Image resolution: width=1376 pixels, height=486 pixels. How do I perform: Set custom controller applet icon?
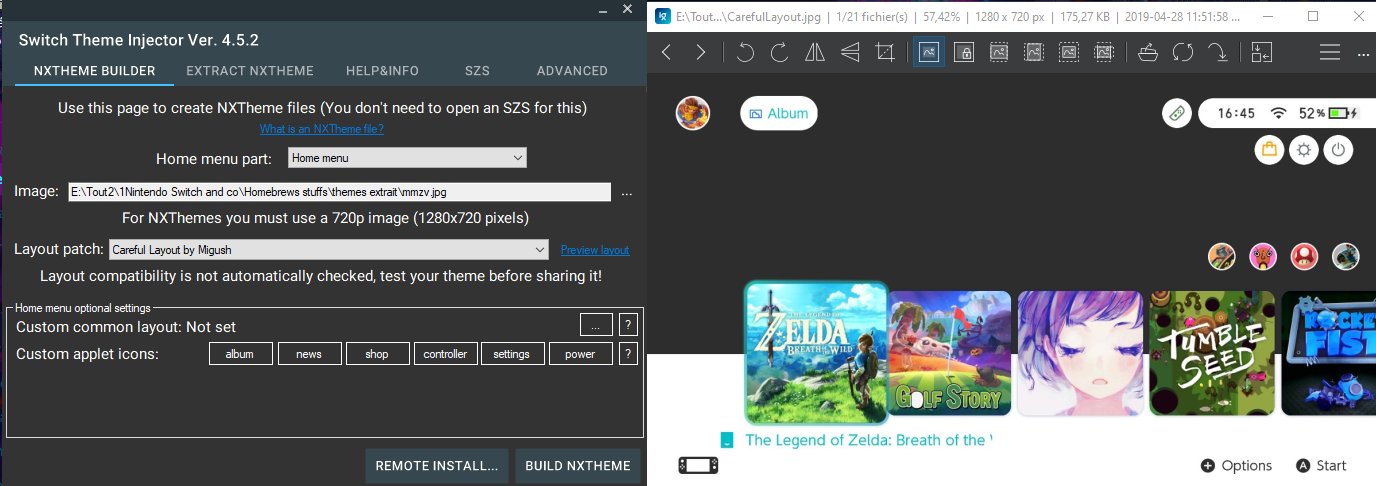click(445, 354)
